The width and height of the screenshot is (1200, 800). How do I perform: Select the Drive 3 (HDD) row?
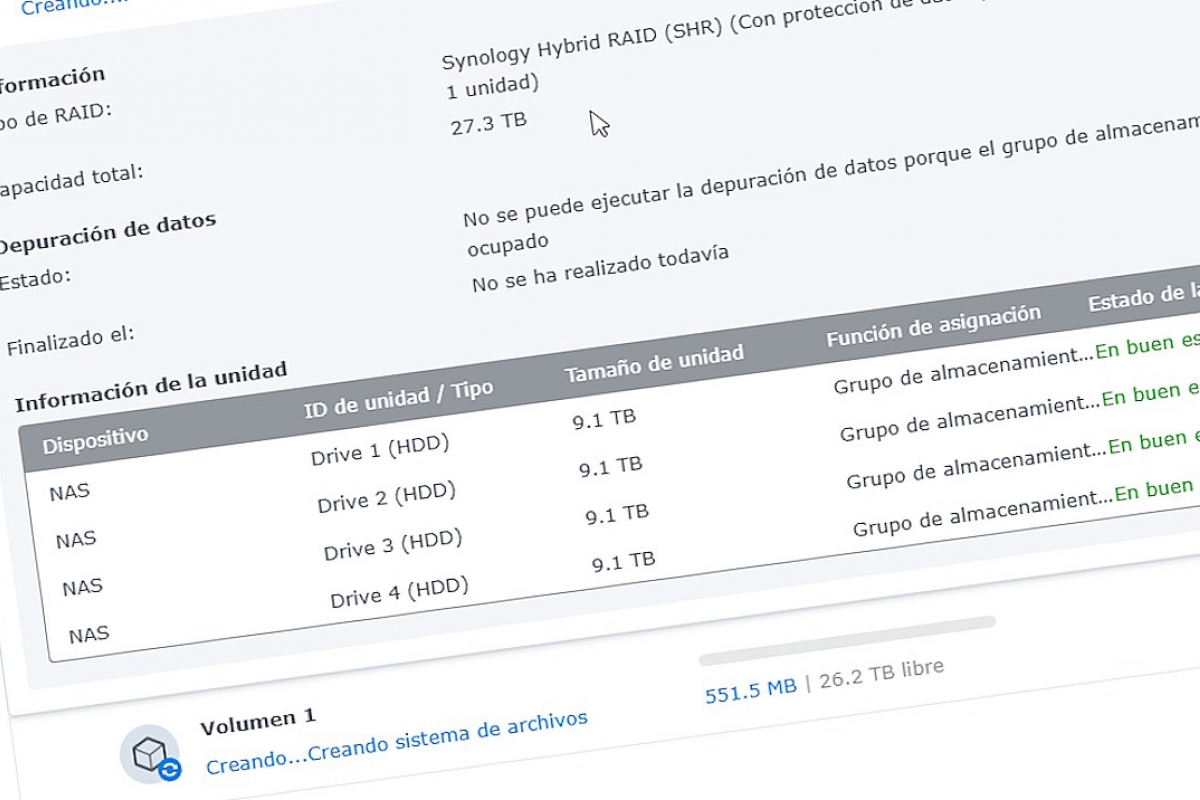(392, 545)
